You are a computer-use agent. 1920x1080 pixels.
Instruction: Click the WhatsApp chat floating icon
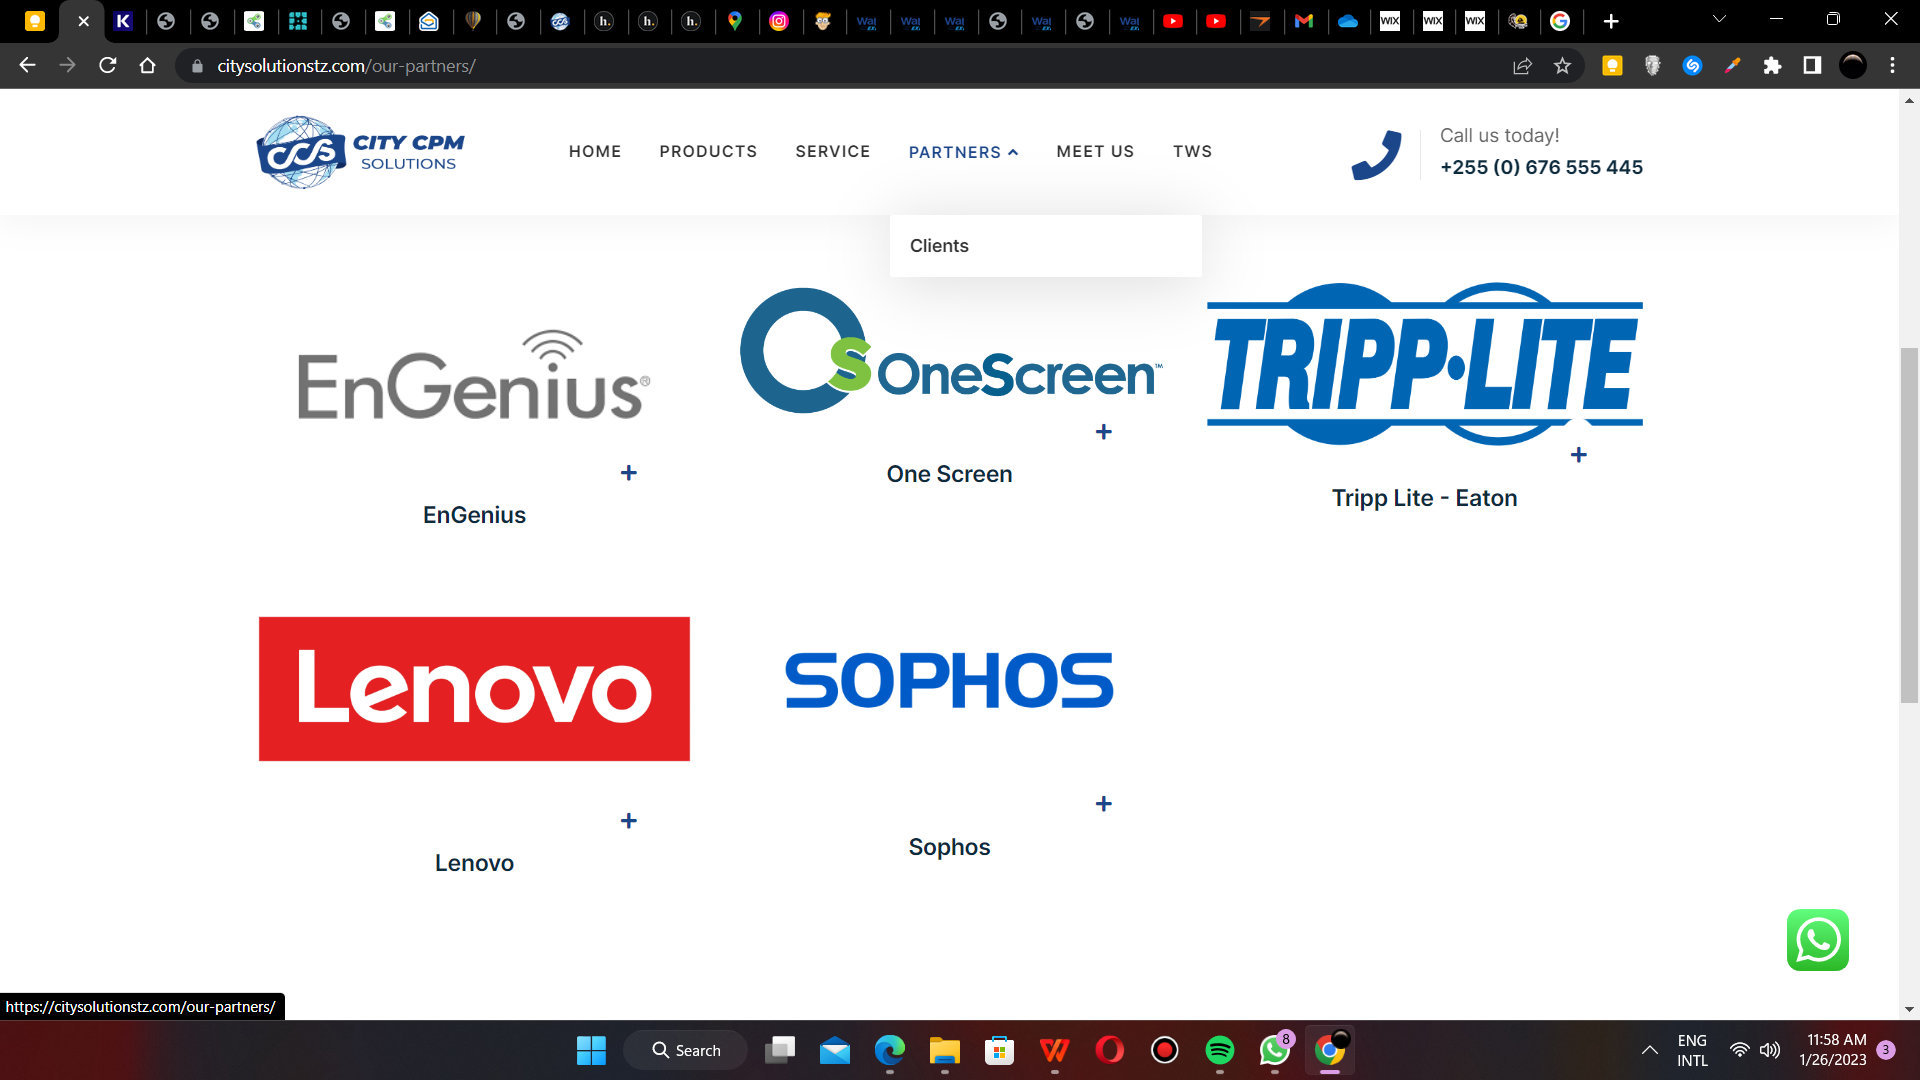coord(1817,940)
